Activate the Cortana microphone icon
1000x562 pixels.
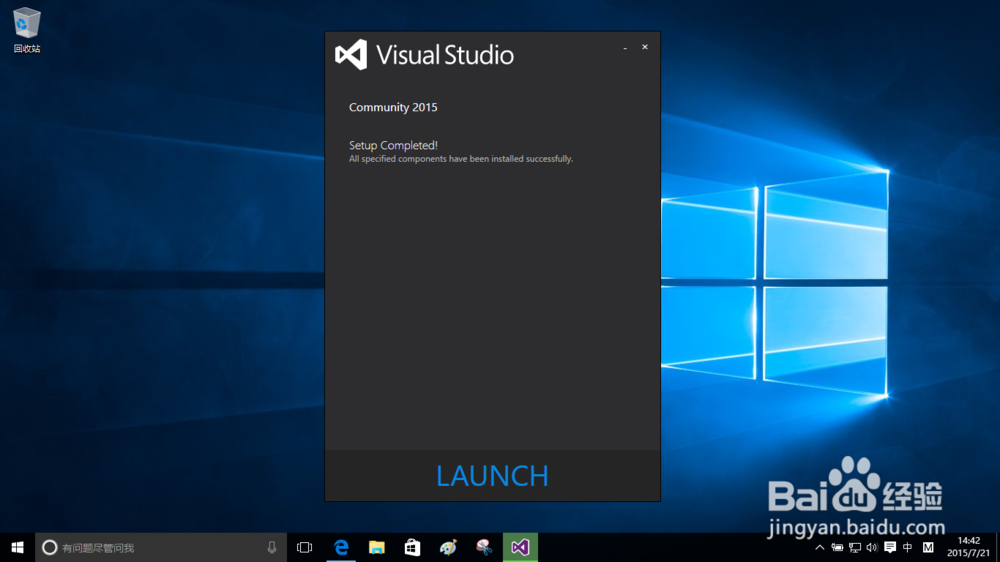272,547
